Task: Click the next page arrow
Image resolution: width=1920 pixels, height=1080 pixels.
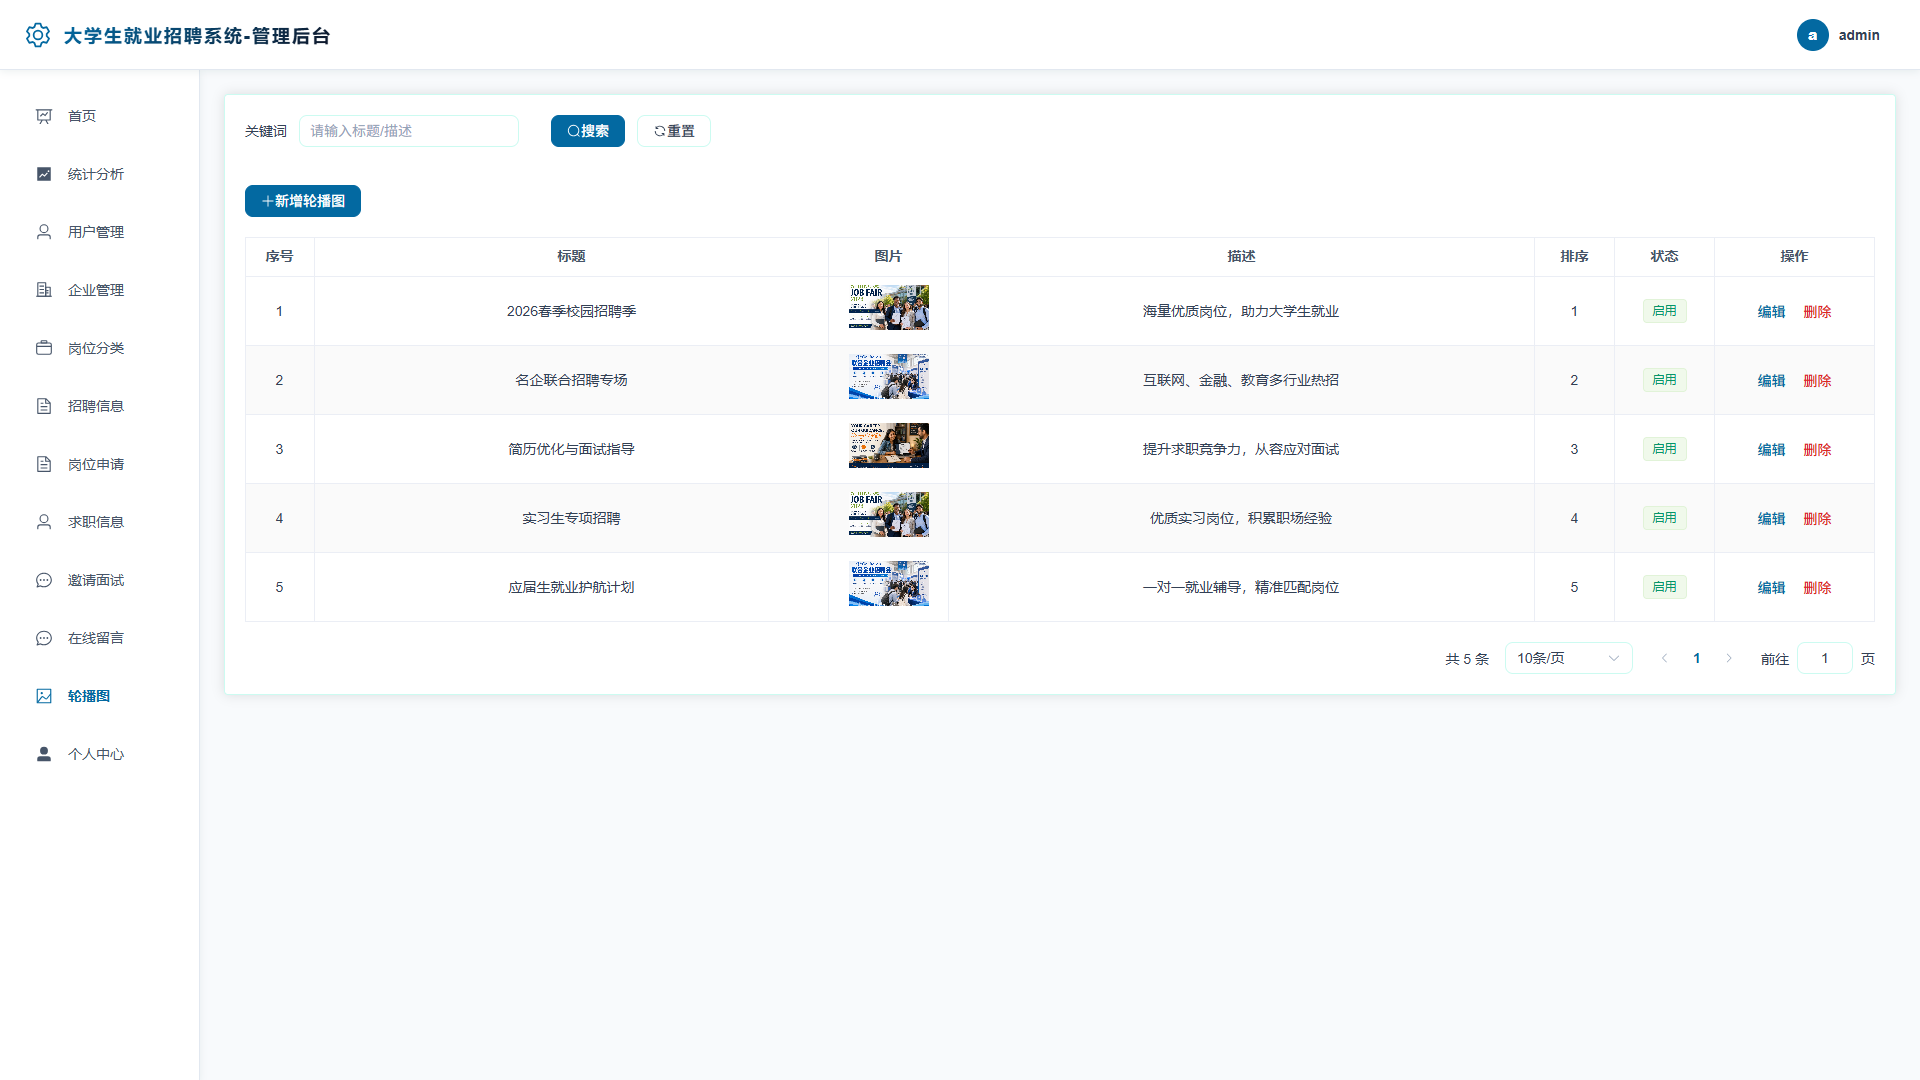Action: point(1728,658)
